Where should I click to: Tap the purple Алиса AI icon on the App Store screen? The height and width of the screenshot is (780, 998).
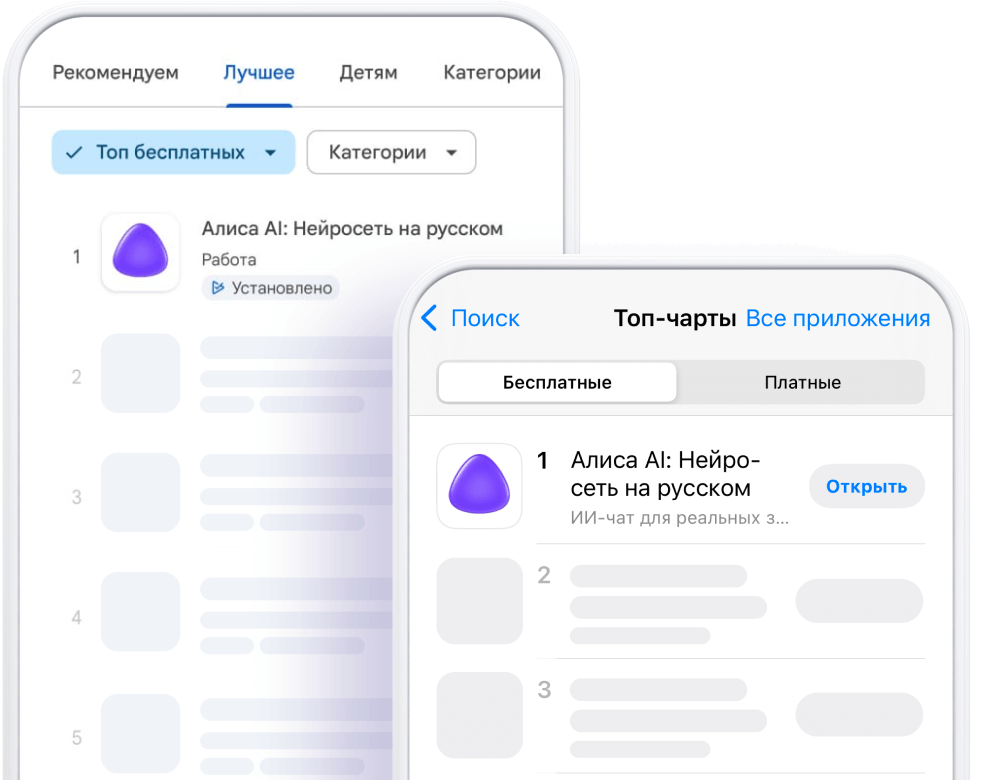(x=479, y=486)
